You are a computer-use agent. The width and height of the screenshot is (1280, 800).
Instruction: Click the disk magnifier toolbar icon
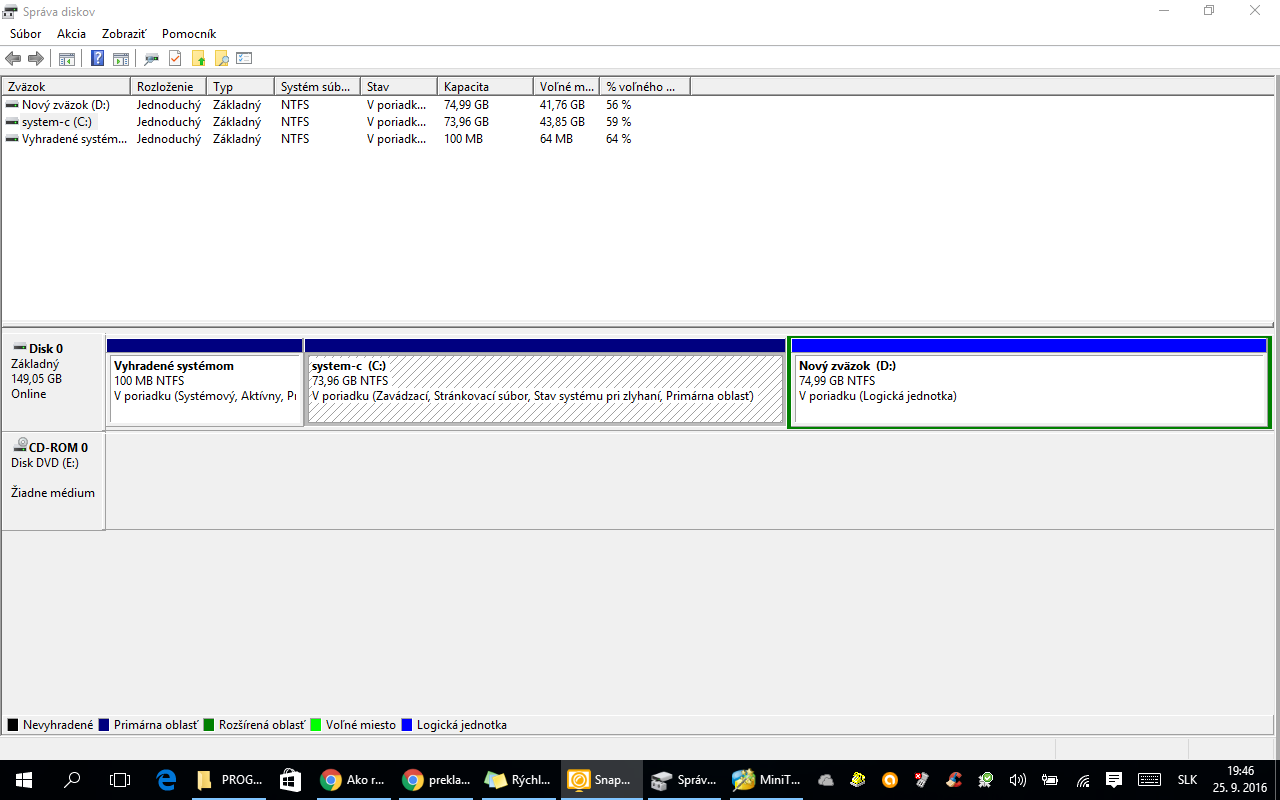click(152, 59)
